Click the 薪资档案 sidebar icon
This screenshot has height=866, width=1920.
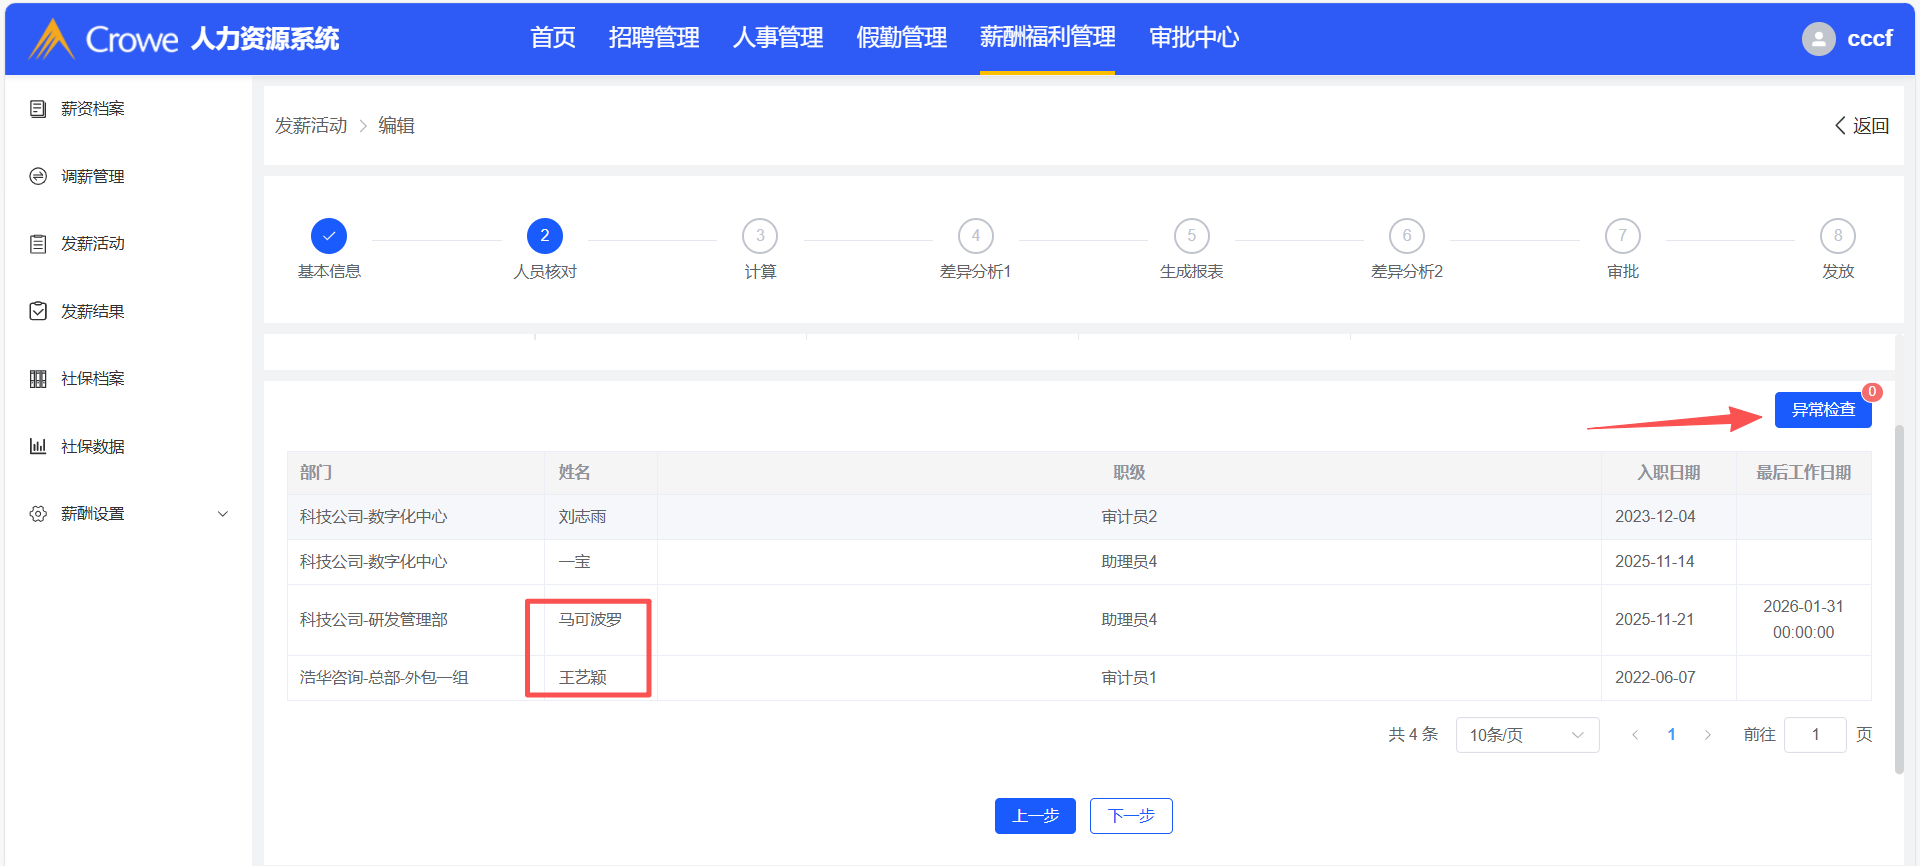click(x=38, y=109)
